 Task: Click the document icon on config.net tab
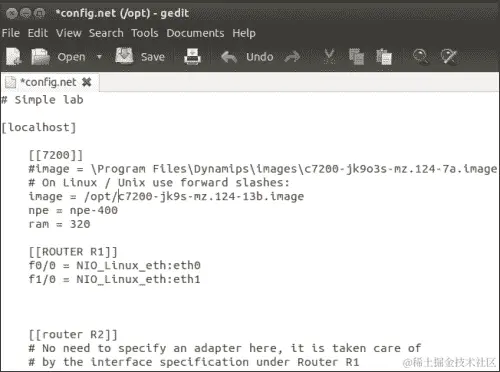pyautogui.click(x=11, y=82)
